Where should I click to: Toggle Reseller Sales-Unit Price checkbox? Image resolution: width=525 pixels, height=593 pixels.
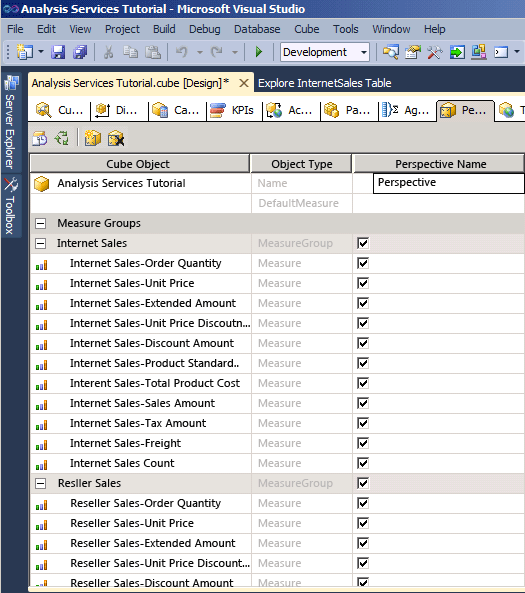pos(363,523)
